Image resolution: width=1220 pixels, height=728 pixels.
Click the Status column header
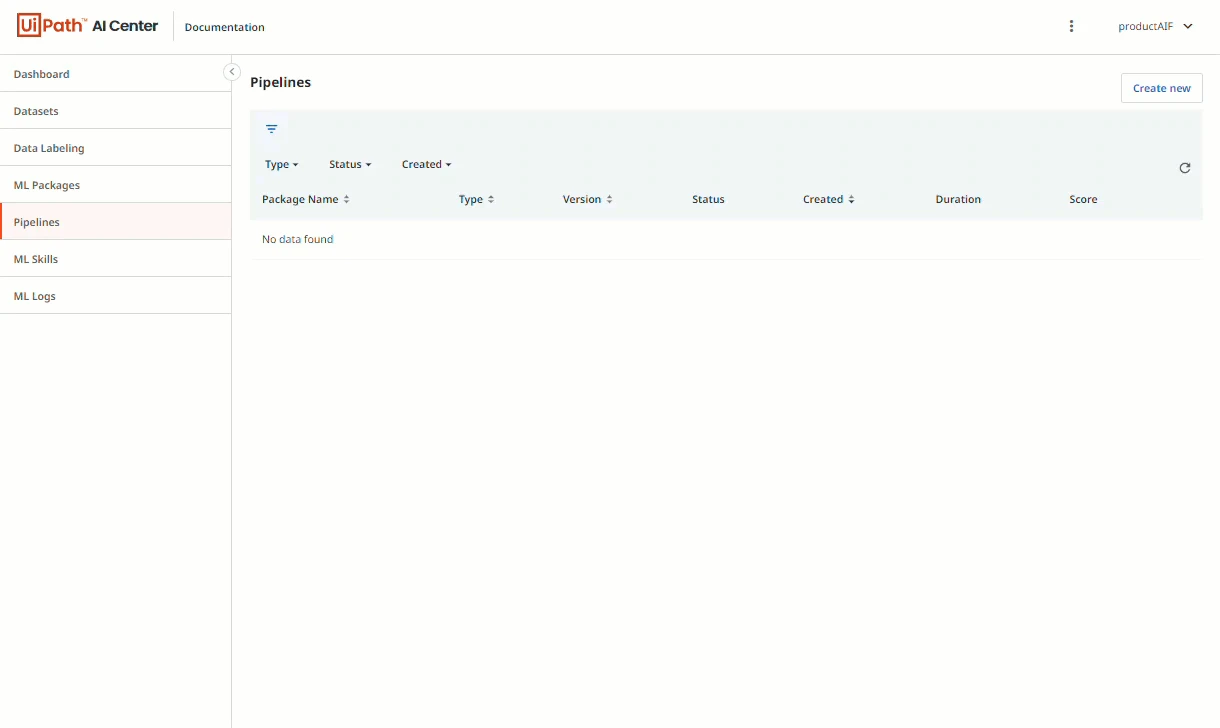708,199
